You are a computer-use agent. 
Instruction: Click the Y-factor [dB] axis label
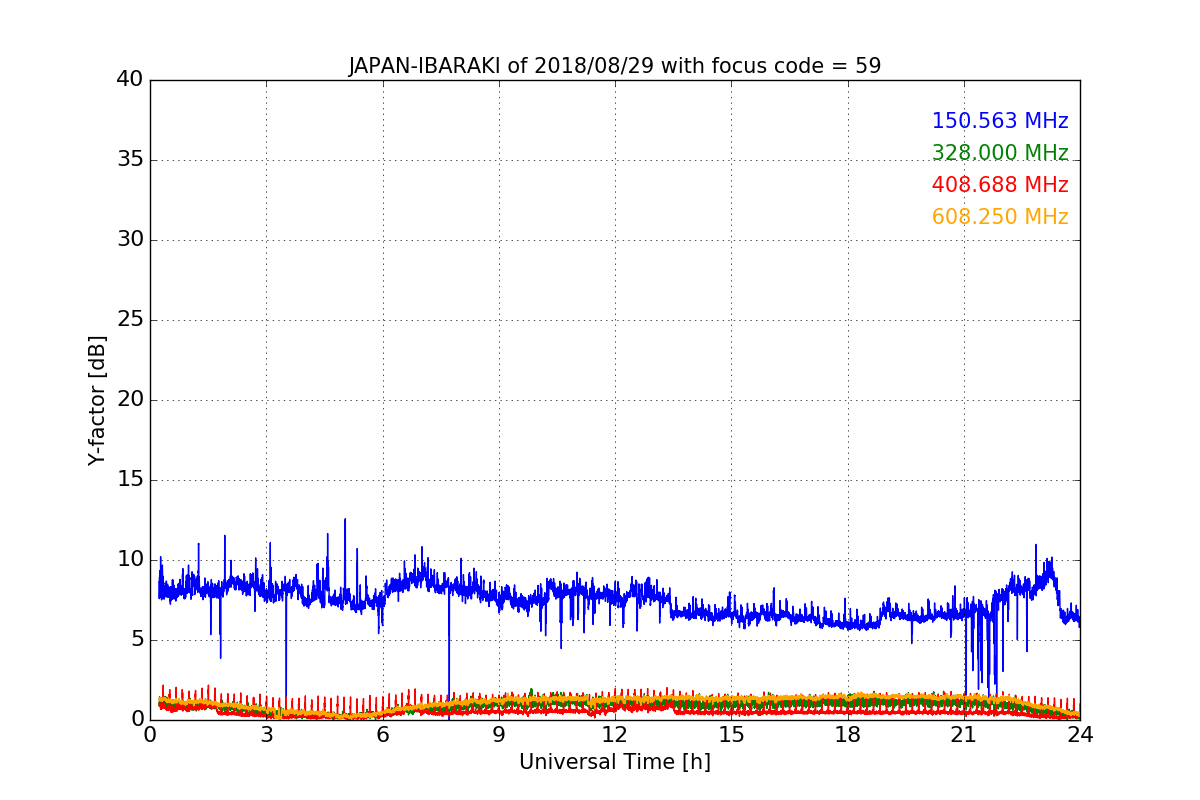pos(97,400)
